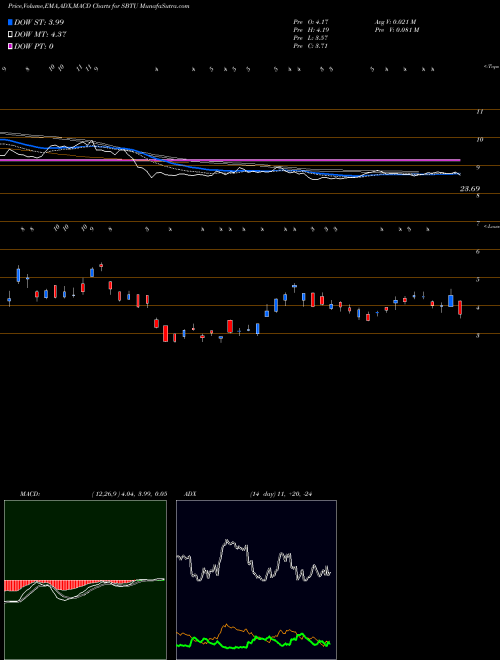Image resolution: width=500 pixels, height=660 pixels.
Task: Click the 'Pre C: 3.71' value
Action: pos(311,46)
